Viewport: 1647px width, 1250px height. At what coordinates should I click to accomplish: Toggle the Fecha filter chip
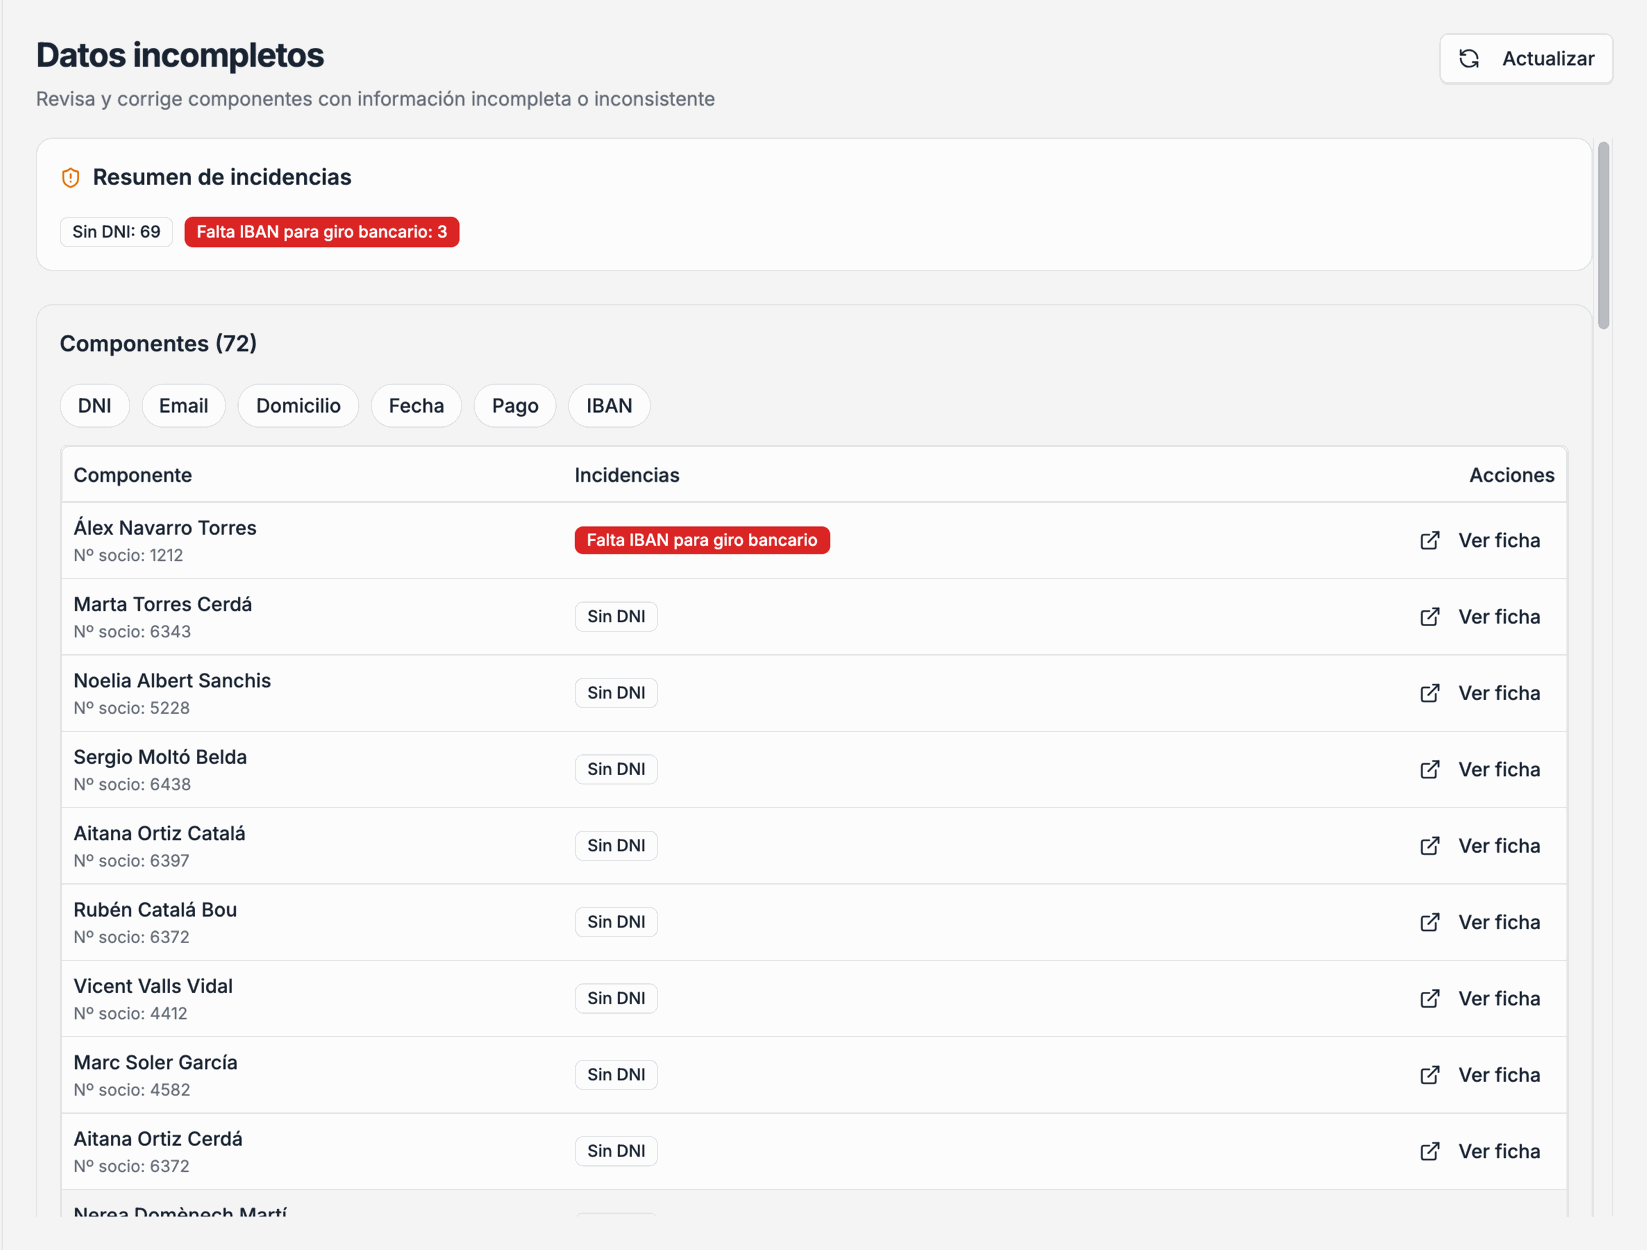point(416,406)
